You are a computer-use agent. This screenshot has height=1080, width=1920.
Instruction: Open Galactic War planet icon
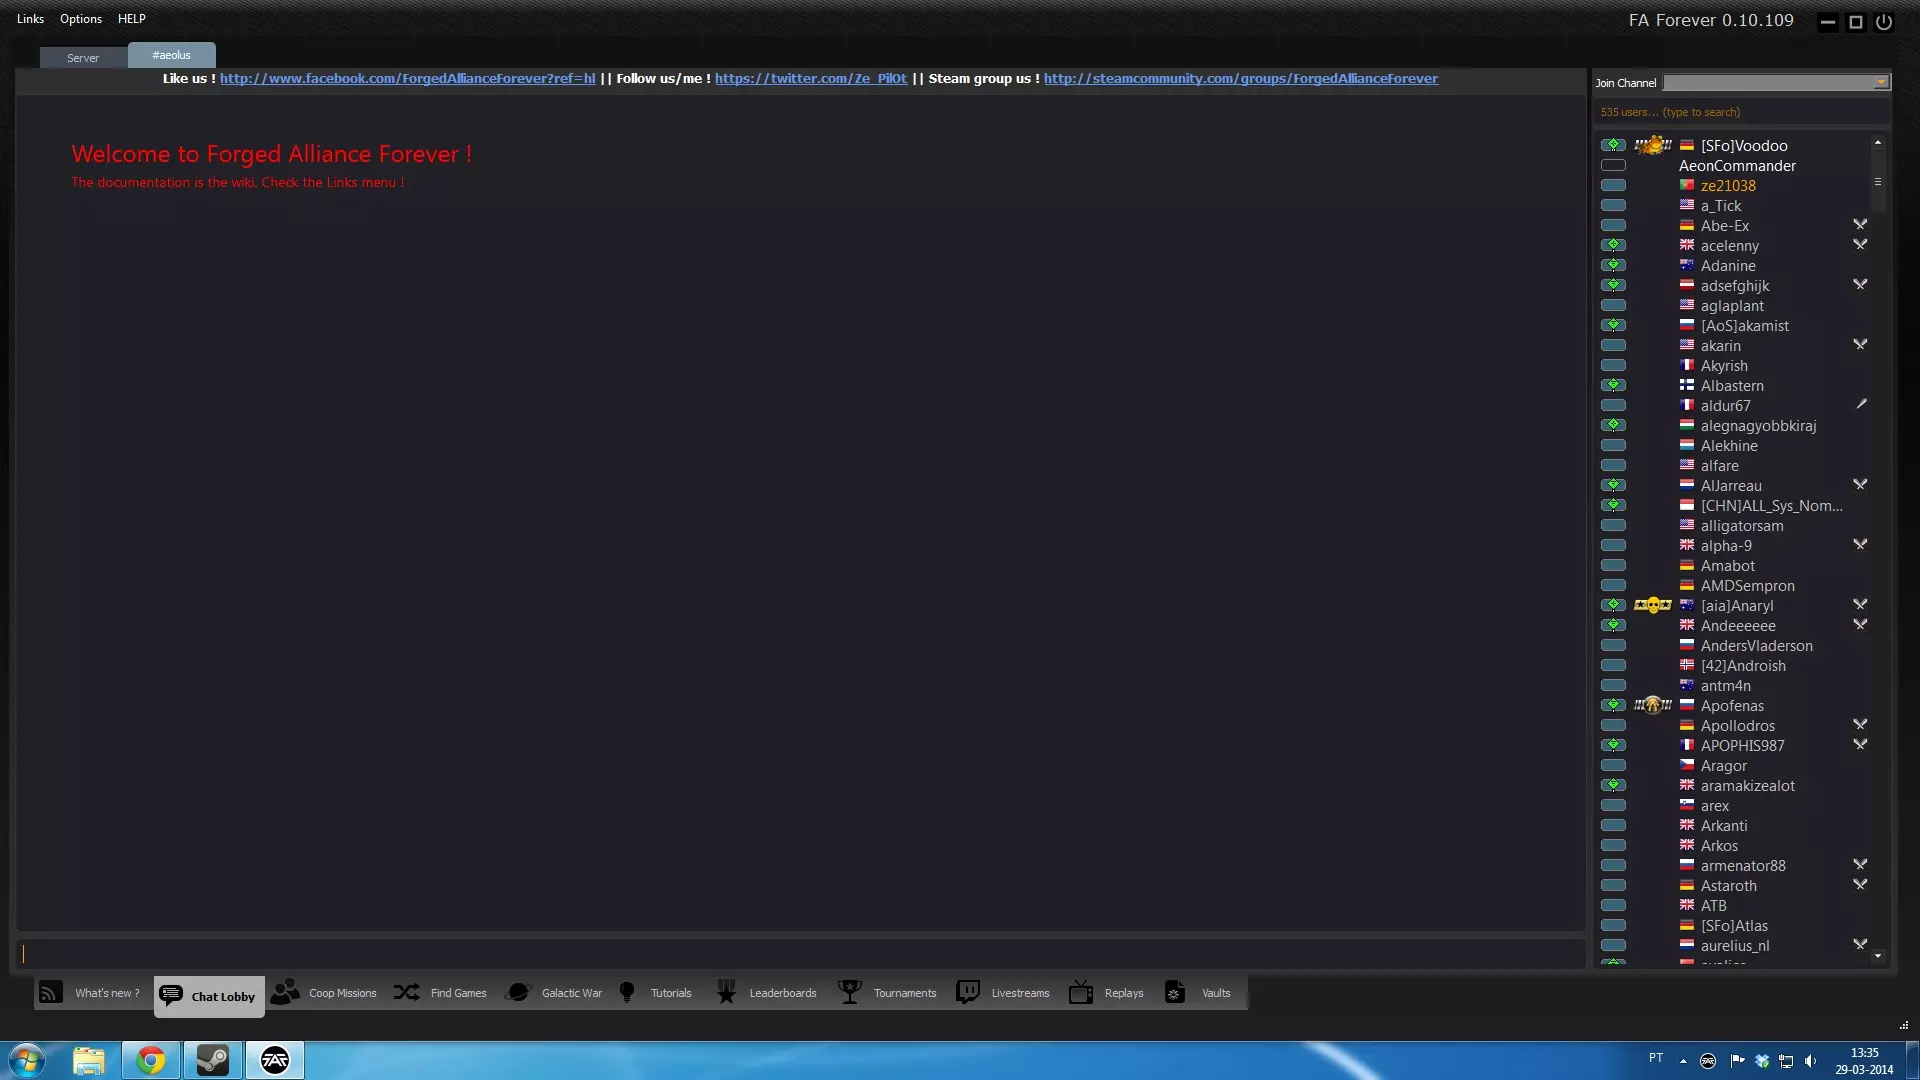518,992
